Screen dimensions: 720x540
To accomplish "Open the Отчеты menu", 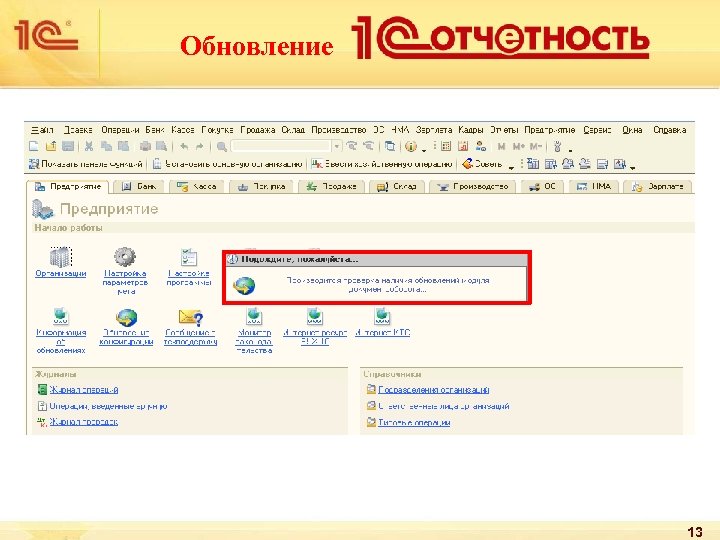I will (x=504, y=130).
